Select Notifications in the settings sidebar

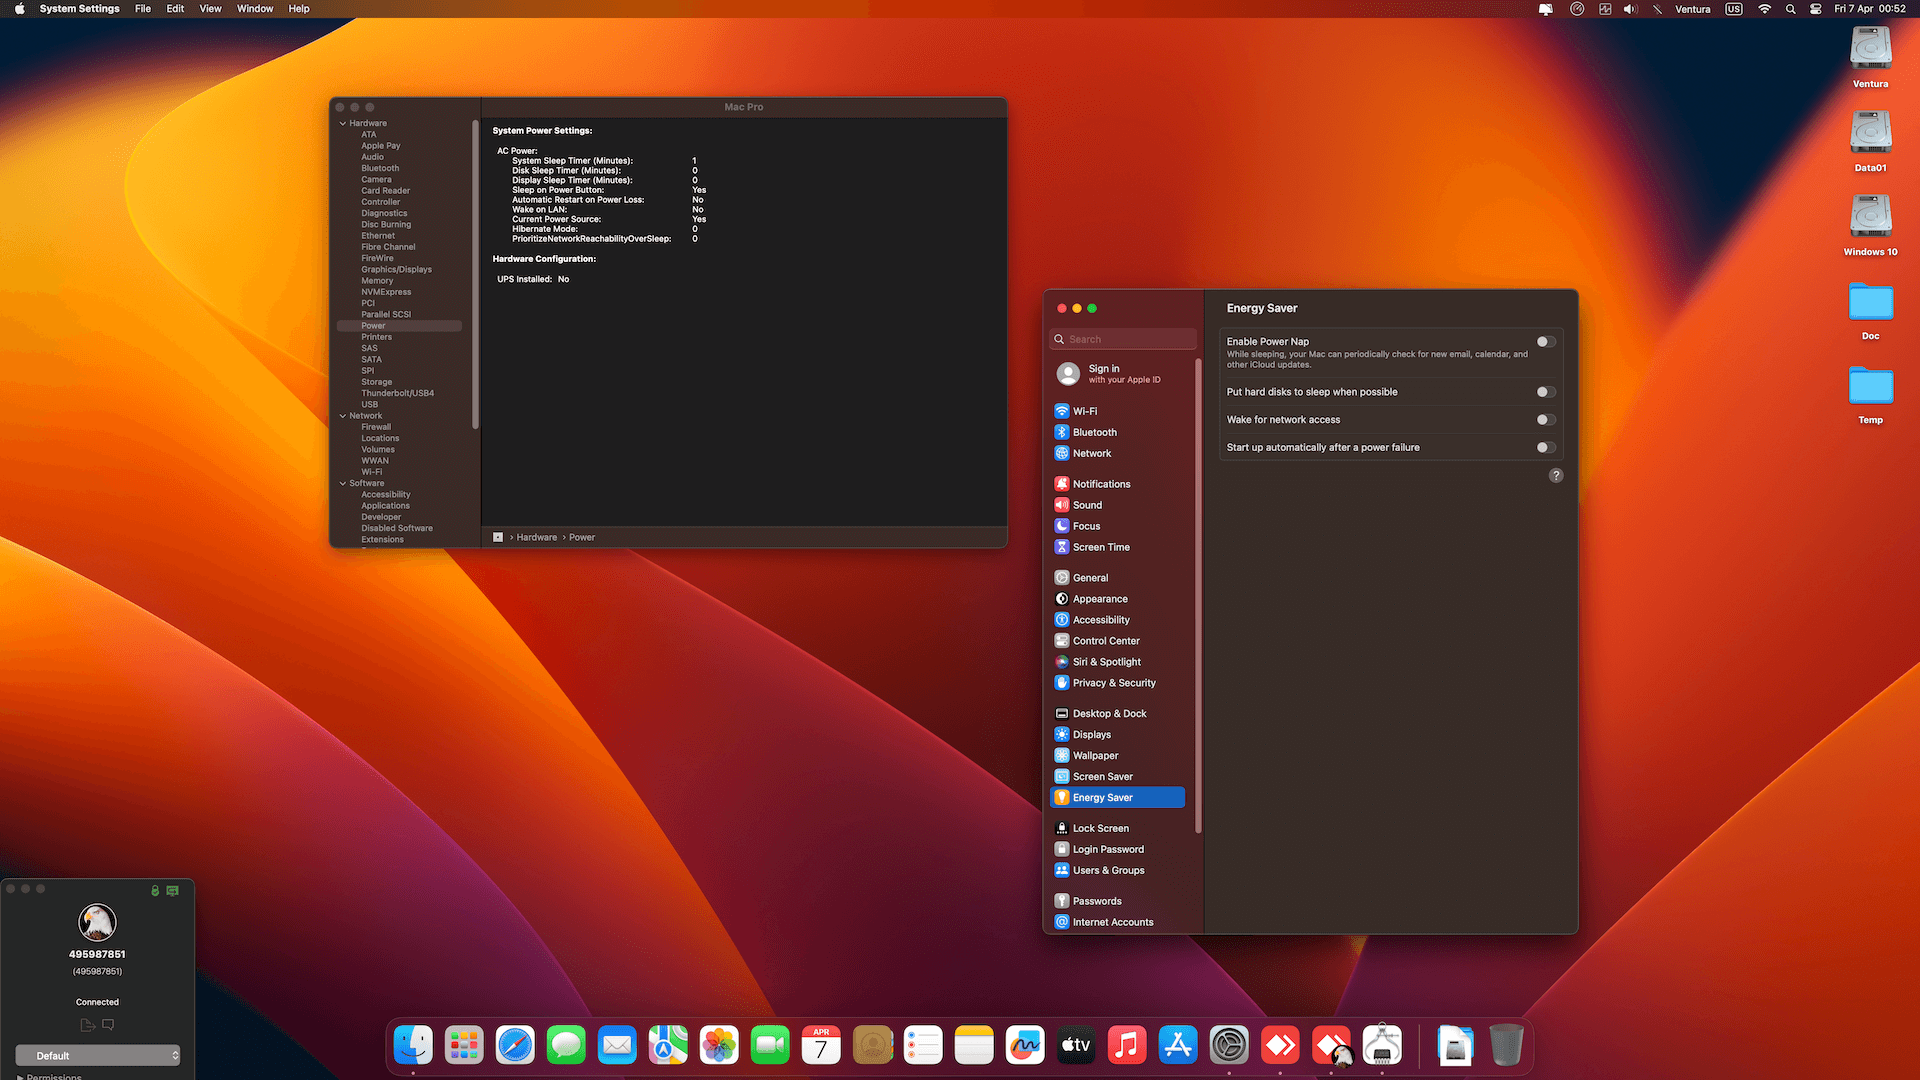point(1101,484)
